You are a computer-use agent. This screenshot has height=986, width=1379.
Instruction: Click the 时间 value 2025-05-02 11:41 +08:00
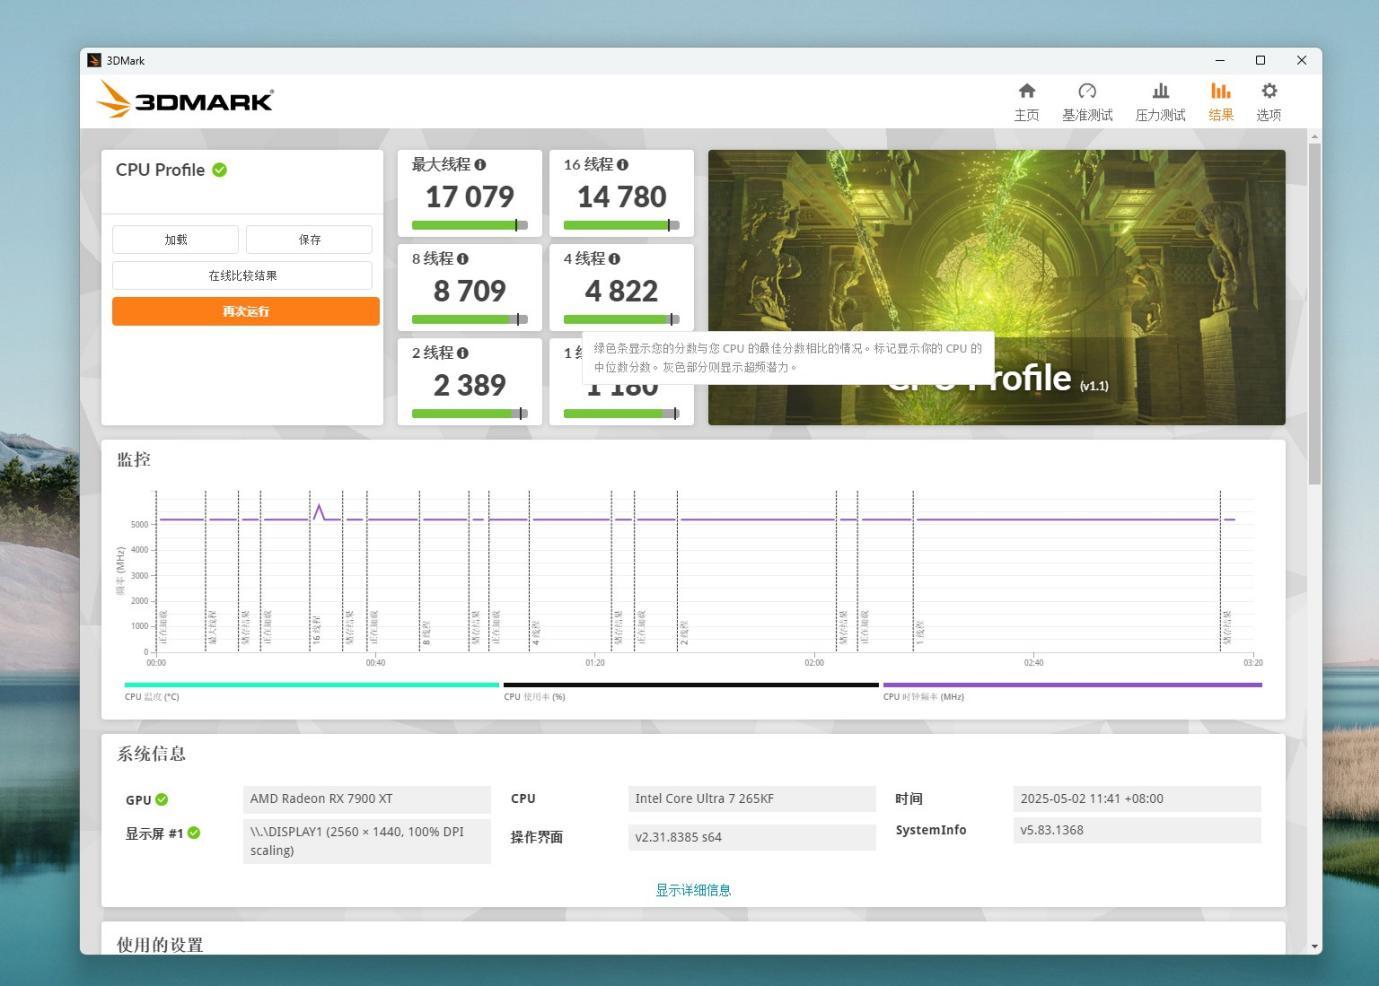click(1137, 799)
